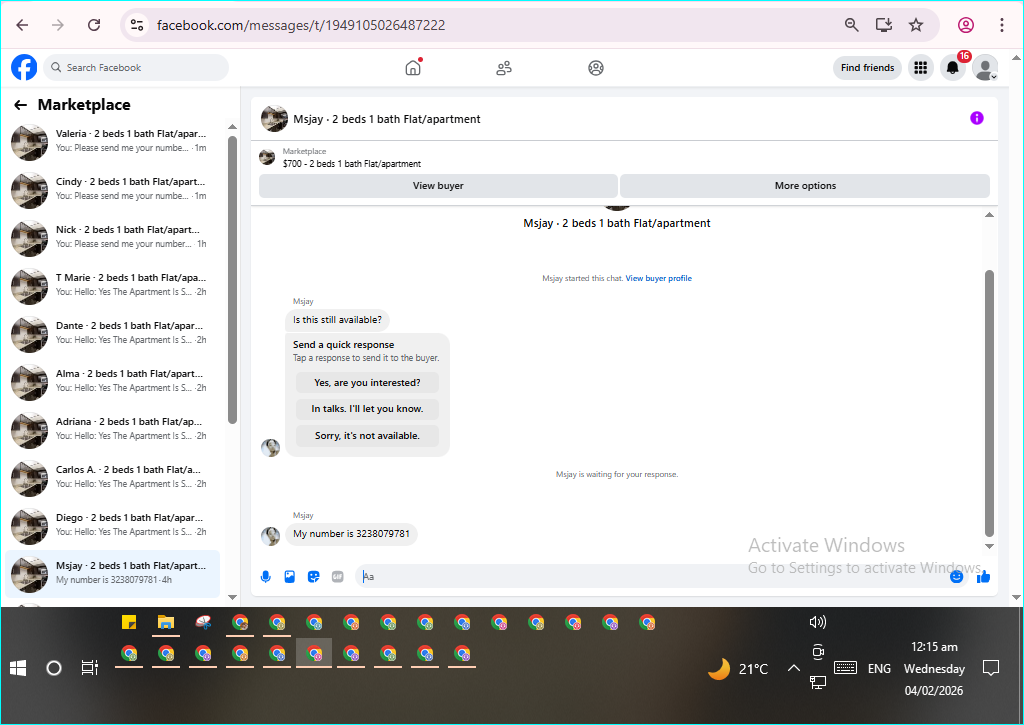Send a thumbs up like
This screenshot has height=725, width=1024.
pyautogui.click(x=984, y=577)
